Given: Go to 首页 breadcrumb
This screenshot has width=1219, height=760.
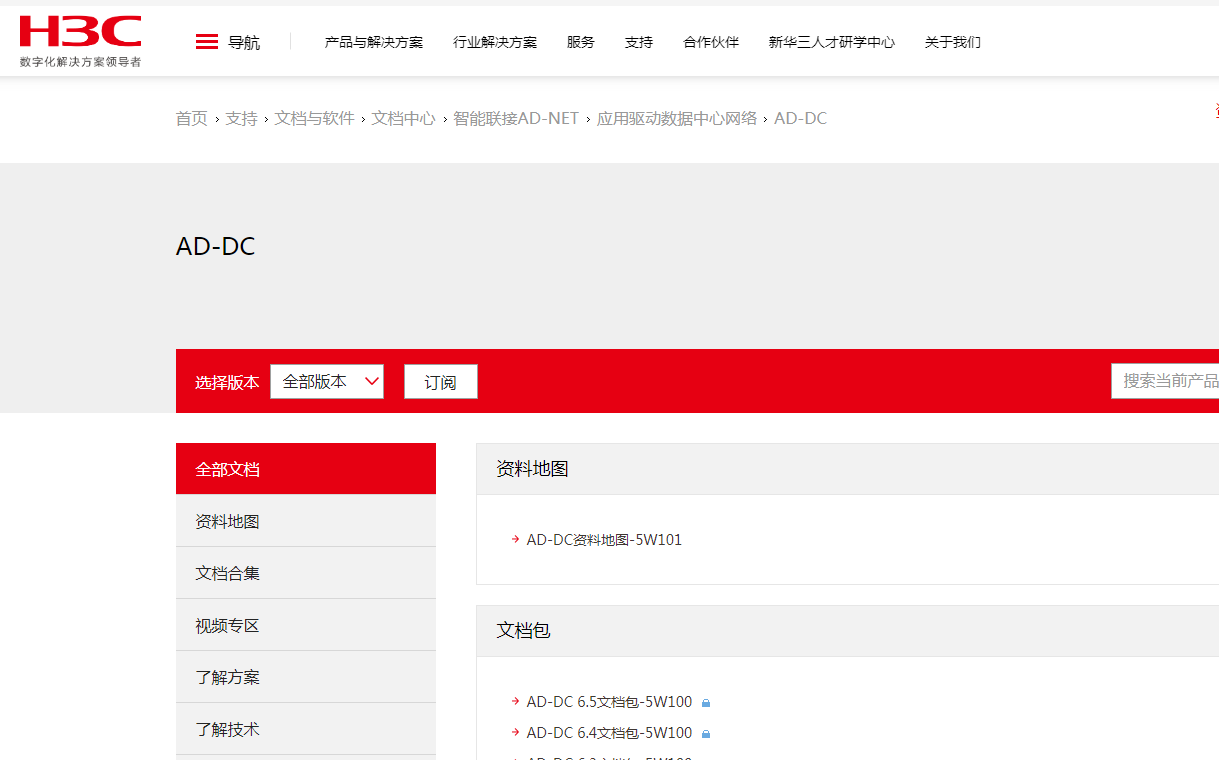Looking at the screenshot, I should [192, 118].
